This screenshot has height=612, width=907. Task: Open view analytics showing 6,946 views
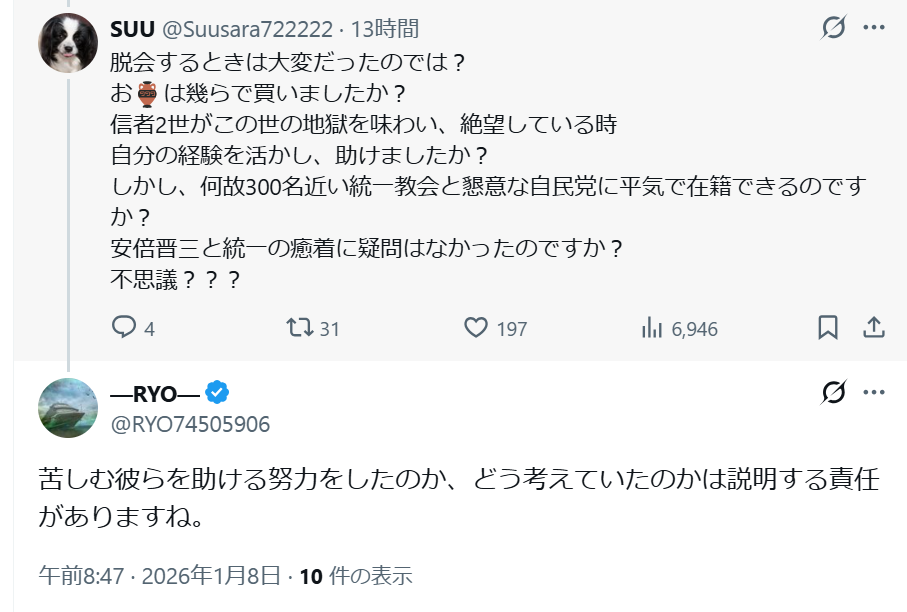tap(652, 328)
